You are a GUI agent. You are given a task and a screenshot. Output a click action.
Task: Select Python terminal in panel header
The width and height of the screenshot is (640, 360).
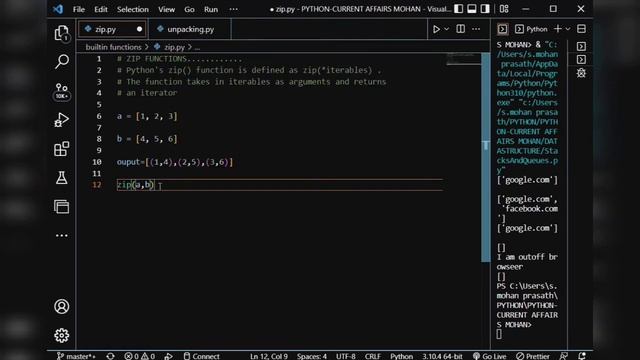point(531,29)
